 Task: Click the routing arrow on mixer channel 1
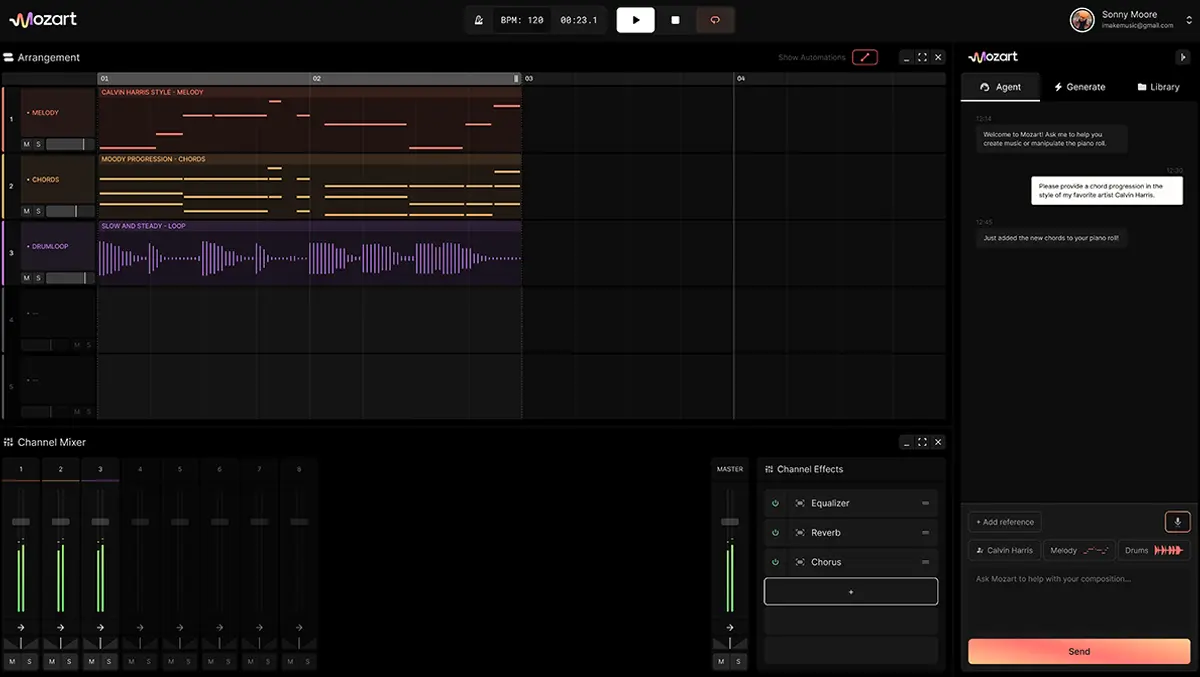tap(21, 628)
